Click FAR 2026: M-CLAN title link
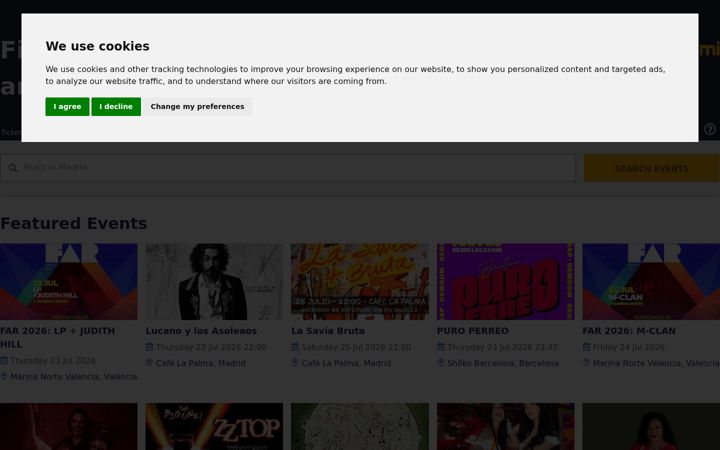The height and width of the screenshot is (450, 720). pyautogui.click(x=629, y=331)
